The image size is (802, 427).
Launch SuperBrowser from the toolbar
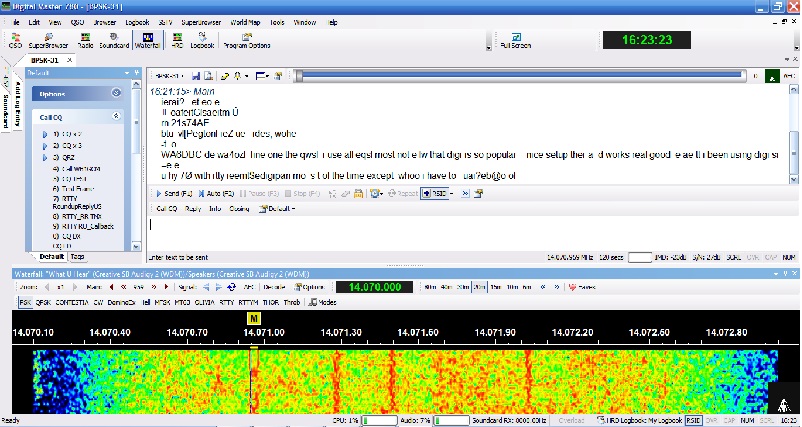click(48, 40)
